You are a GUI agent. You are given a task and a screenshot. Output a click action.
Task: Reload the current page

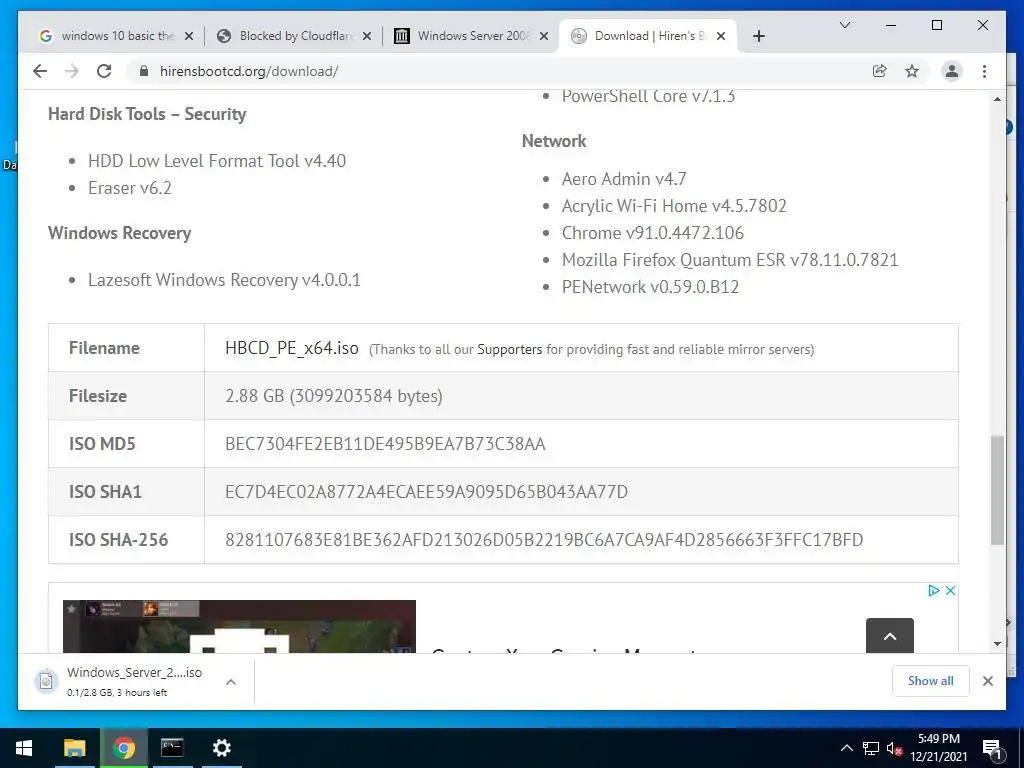click(x=104, y=71)
